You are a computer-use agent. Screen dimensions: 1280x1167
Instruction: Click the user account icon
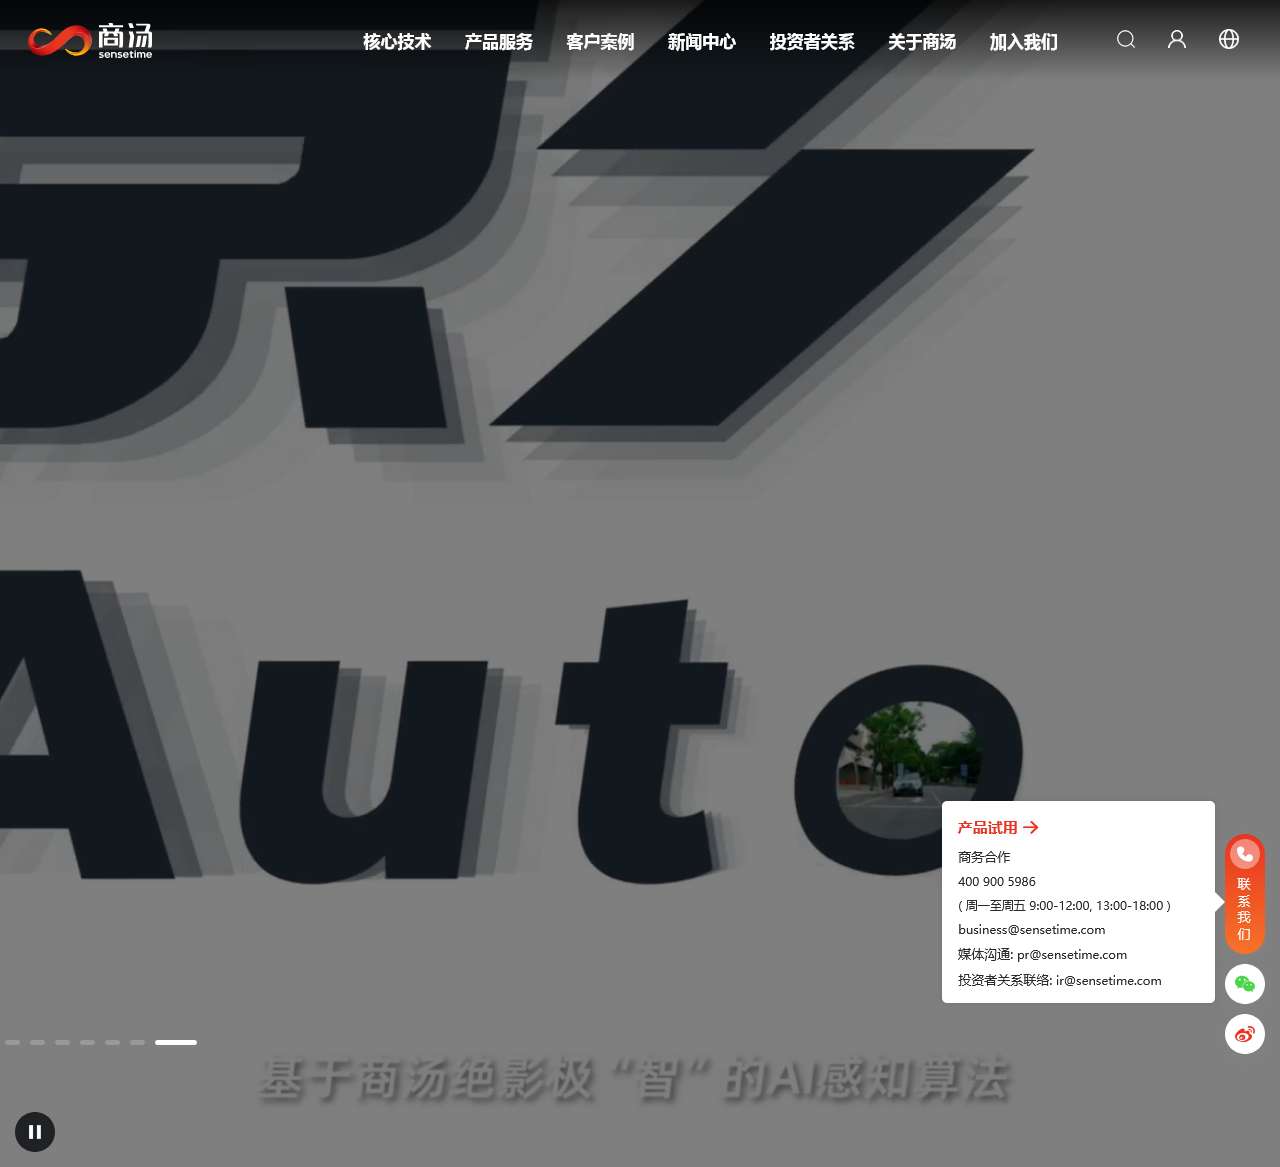(1177, 40)
